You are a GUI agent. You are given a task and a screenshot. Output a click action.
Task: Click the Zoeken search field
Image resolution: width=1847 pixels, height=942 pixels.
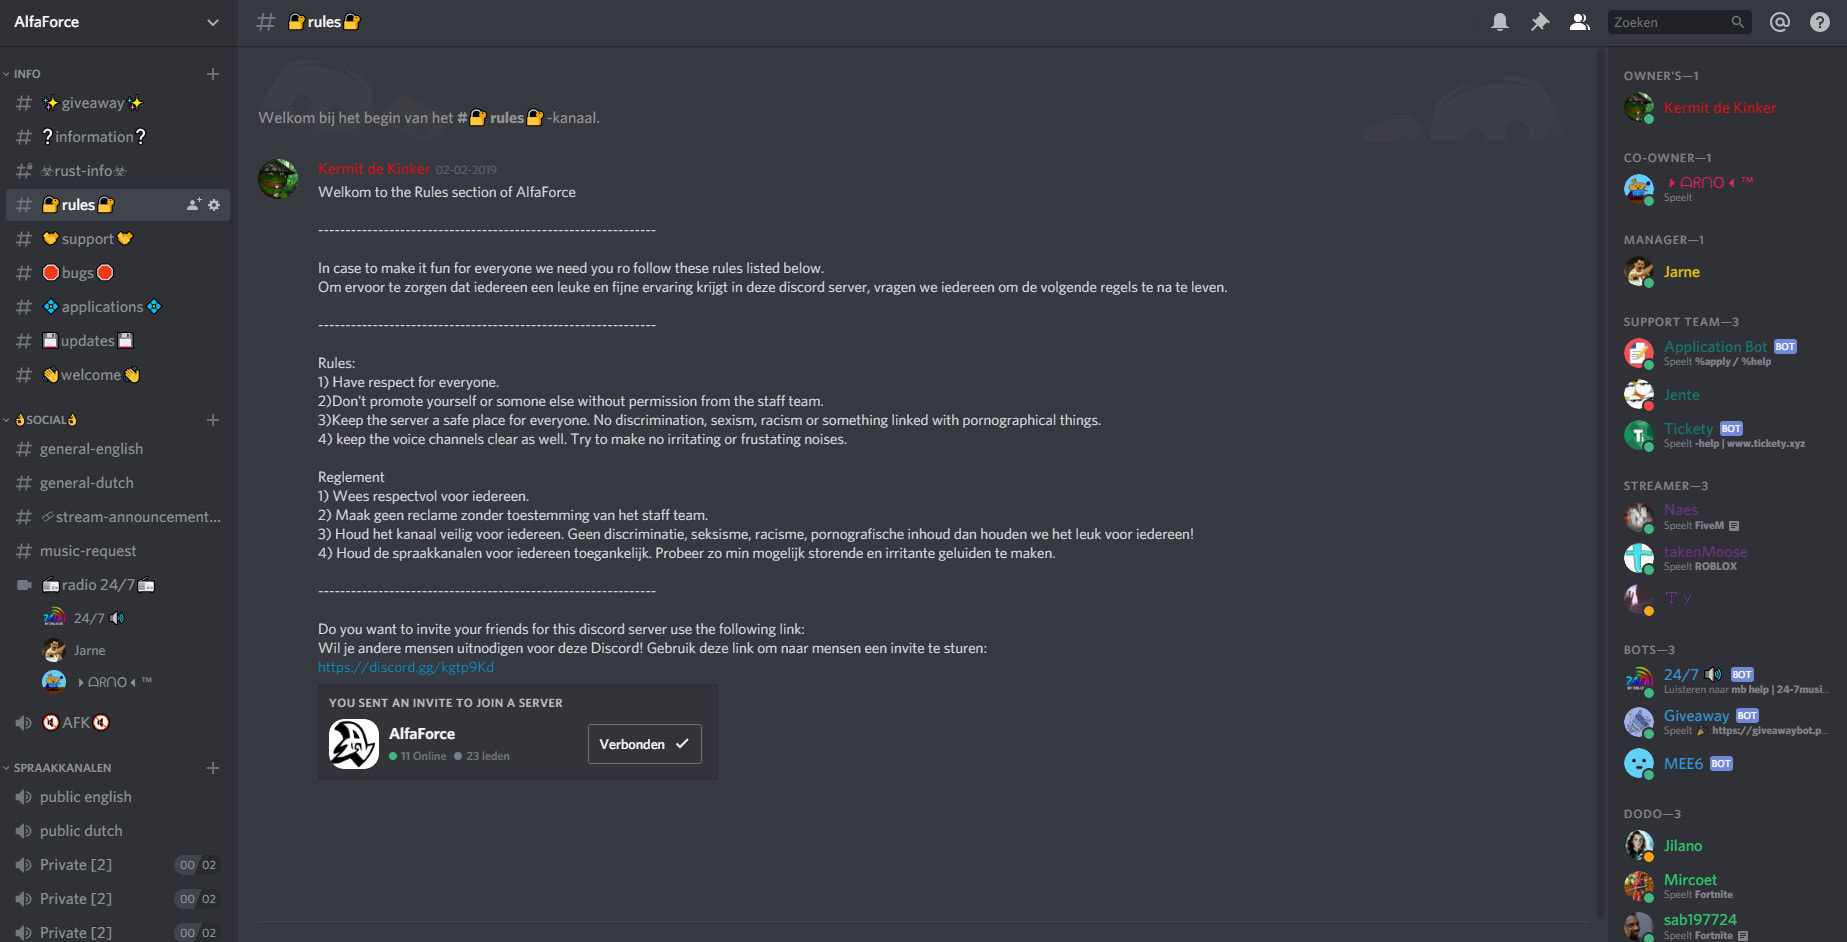click(1670, 22)
